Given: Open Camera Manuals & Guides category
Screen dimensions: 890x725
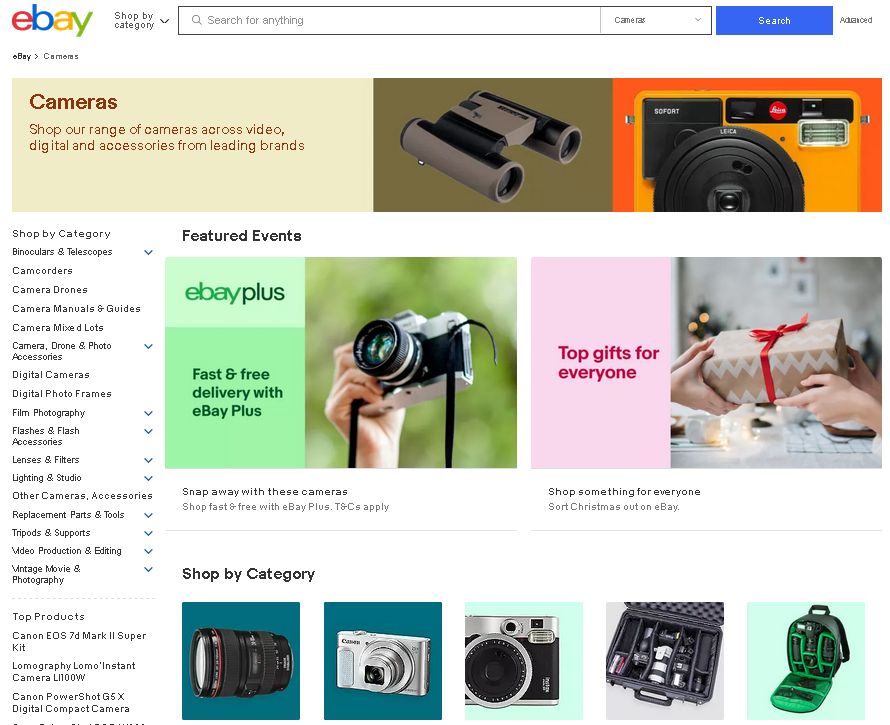Looking at the screenshot, I should (x=76, y=309).
